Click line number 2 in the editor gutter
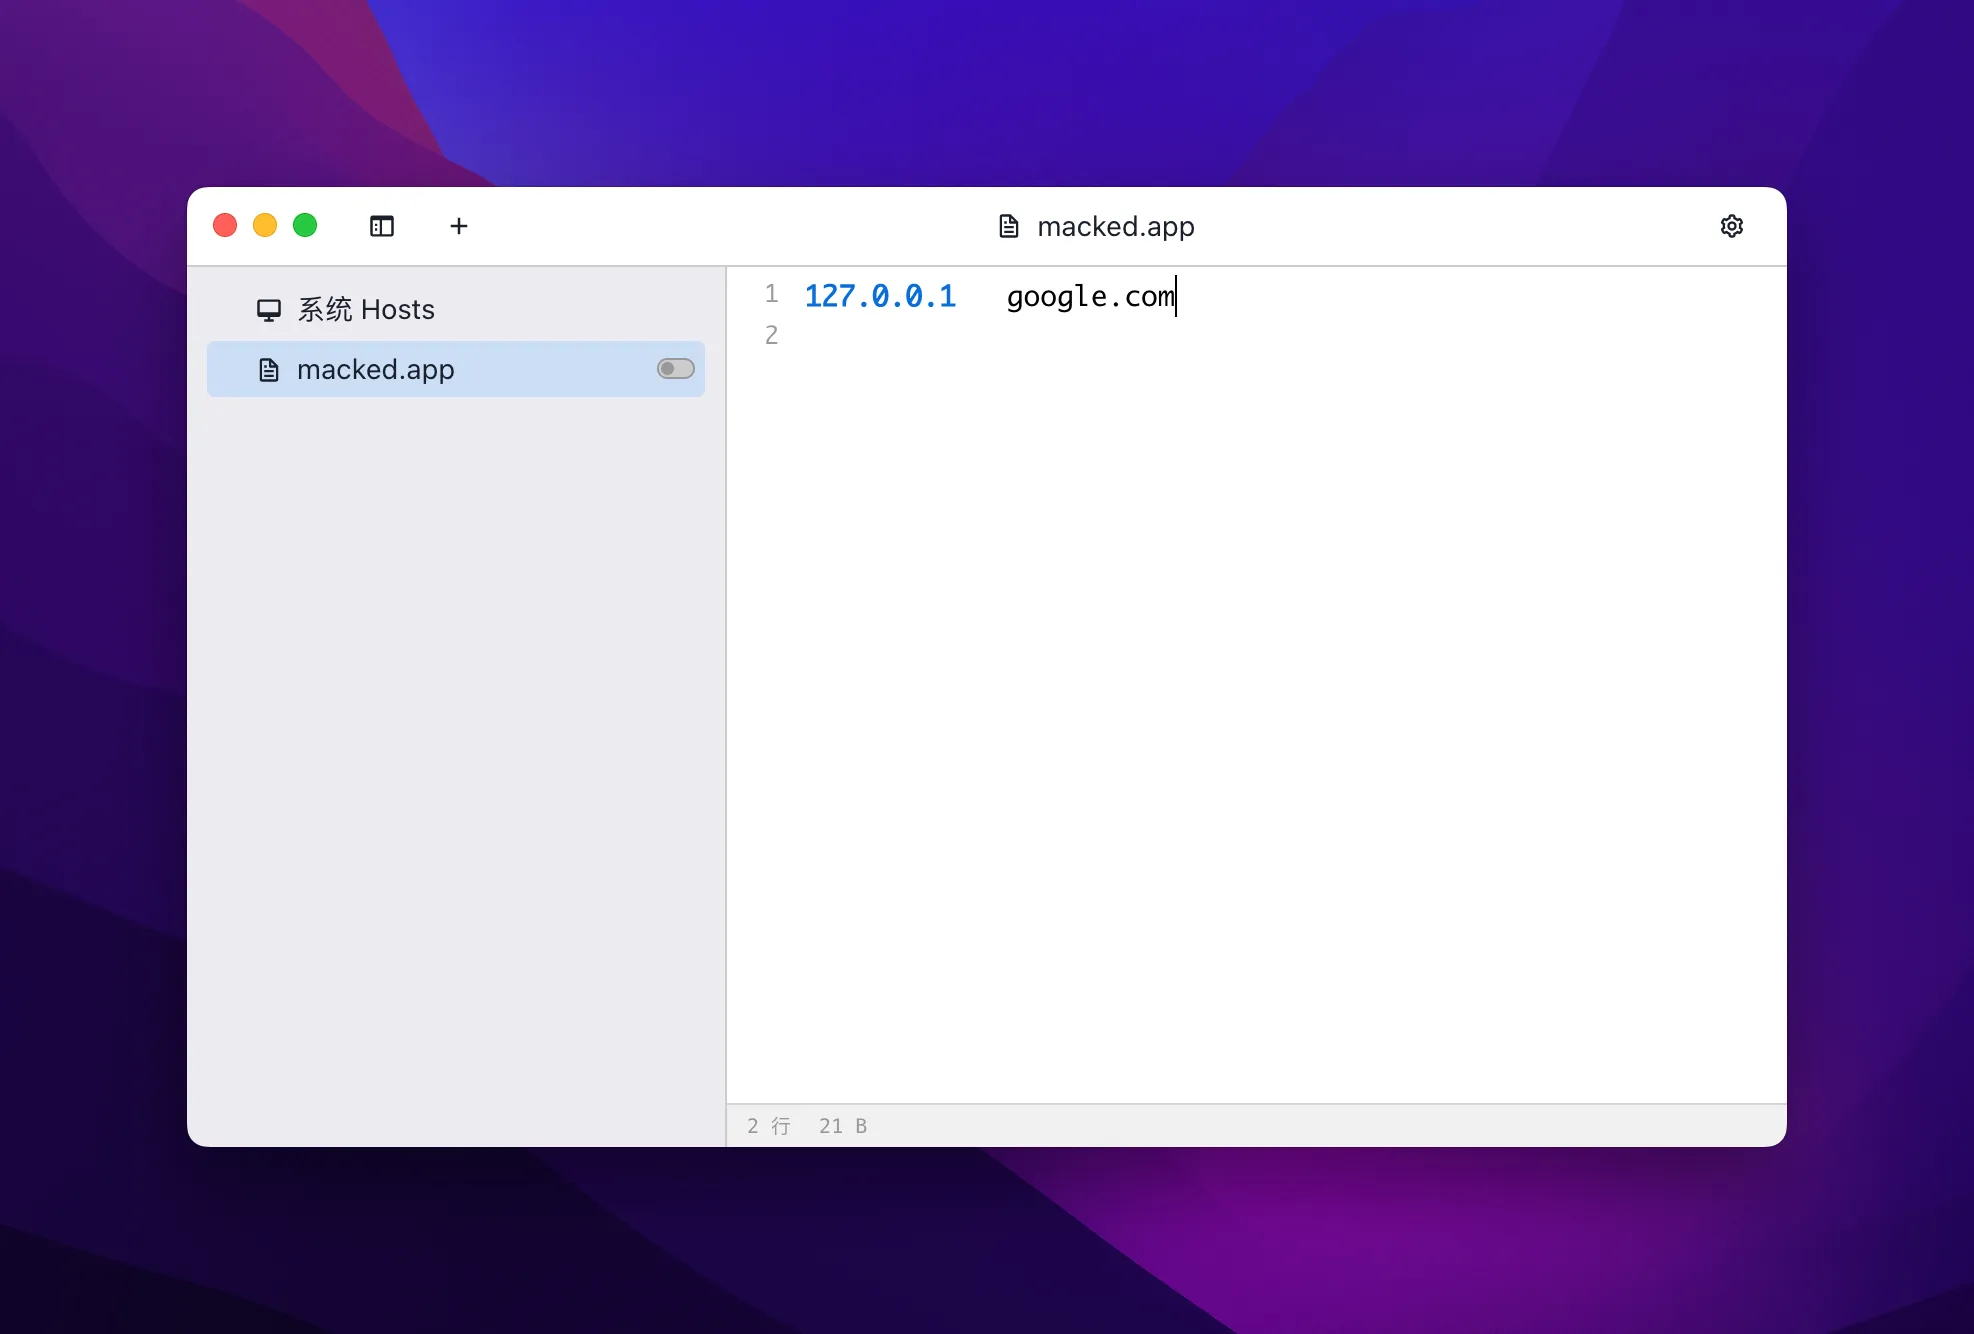This screenshot has width=1974, height=1334. (771, 334)
